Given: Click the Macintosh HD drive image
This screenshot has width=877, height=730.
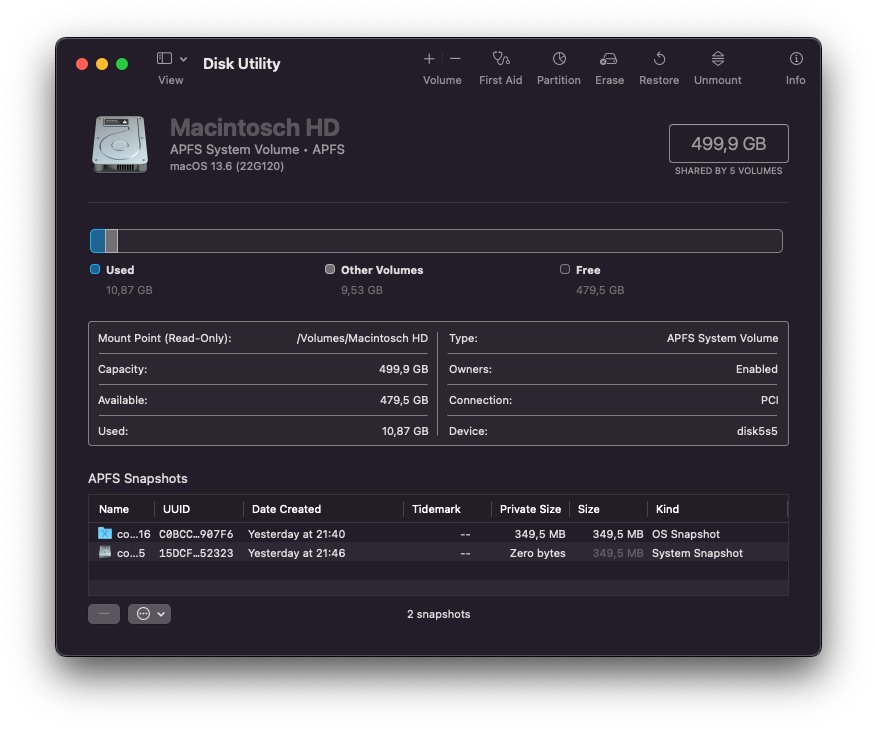Looking at the screenshot, I should coord(120,144).
